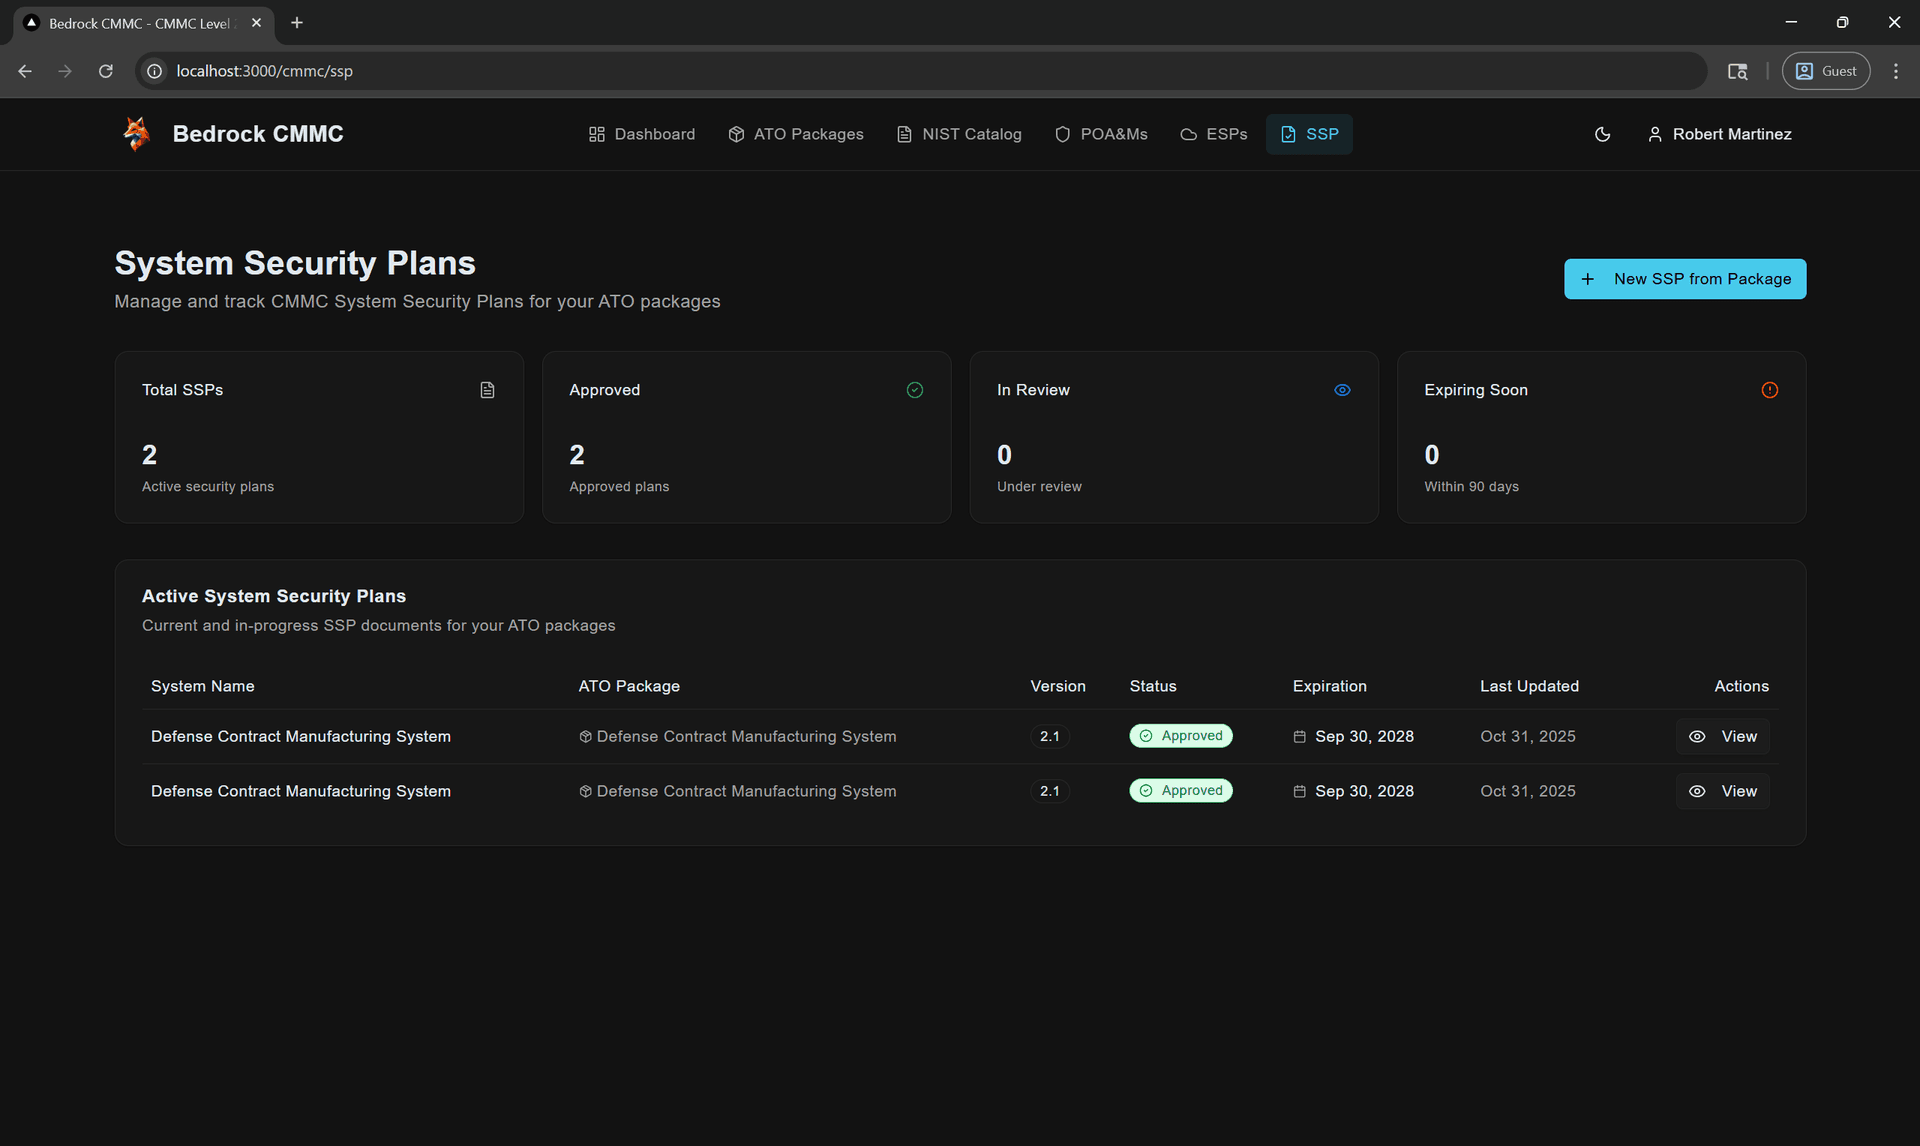Image resolution: width=1920 pixels, height=1146 pixels.
Task: Click the ATO Packages box icon
Action: [736, 133]
